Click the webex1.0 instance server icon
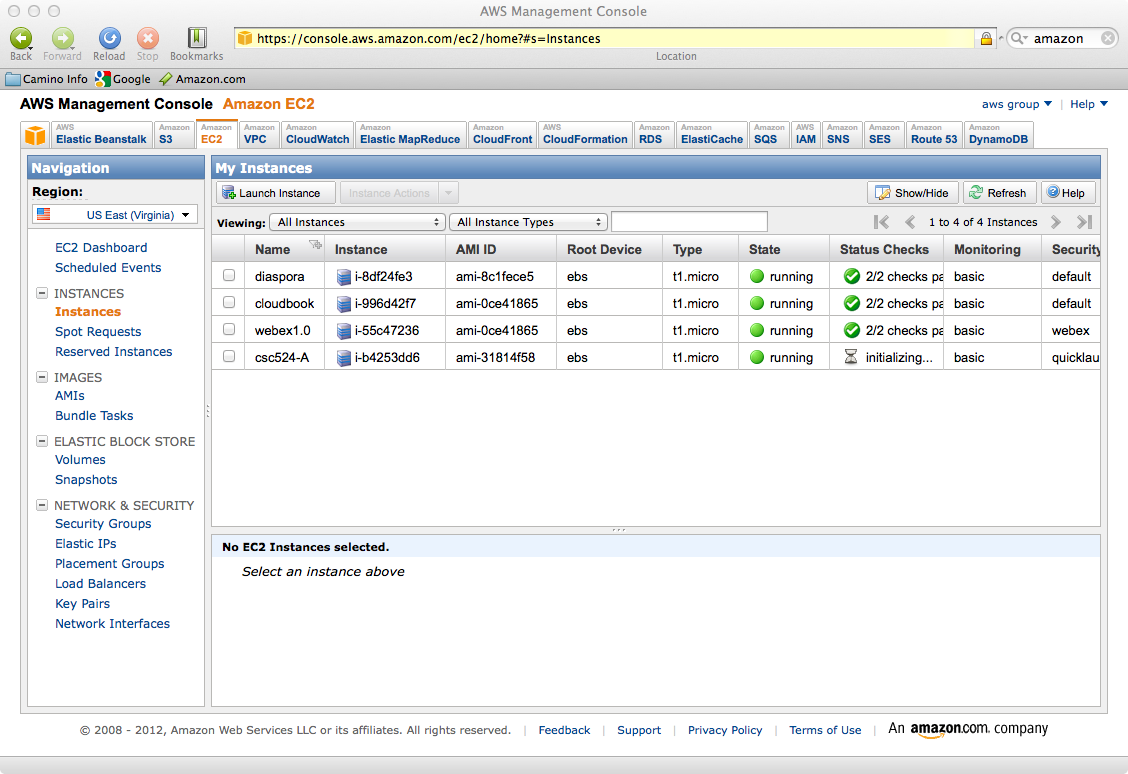Image resolution: width=1128 pixels, height=774 pixels. pos(343,330)
